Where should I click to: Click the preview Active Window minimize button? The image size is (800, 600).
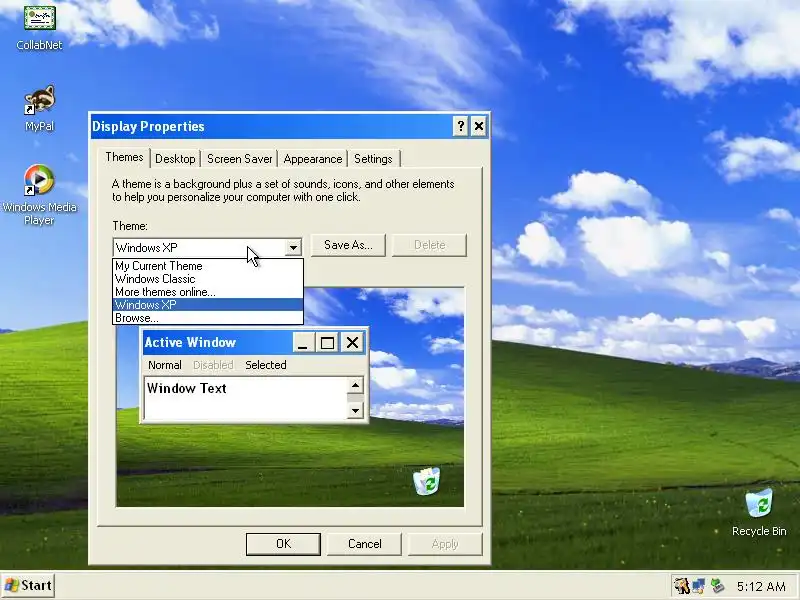click(303, 342)
